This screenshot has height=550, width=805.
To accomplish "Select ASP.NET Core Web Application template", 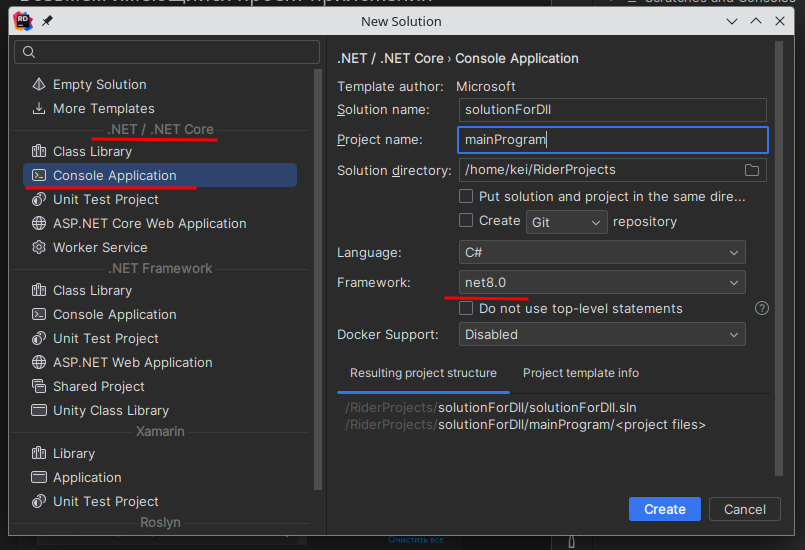I will (x=149, y=224).
